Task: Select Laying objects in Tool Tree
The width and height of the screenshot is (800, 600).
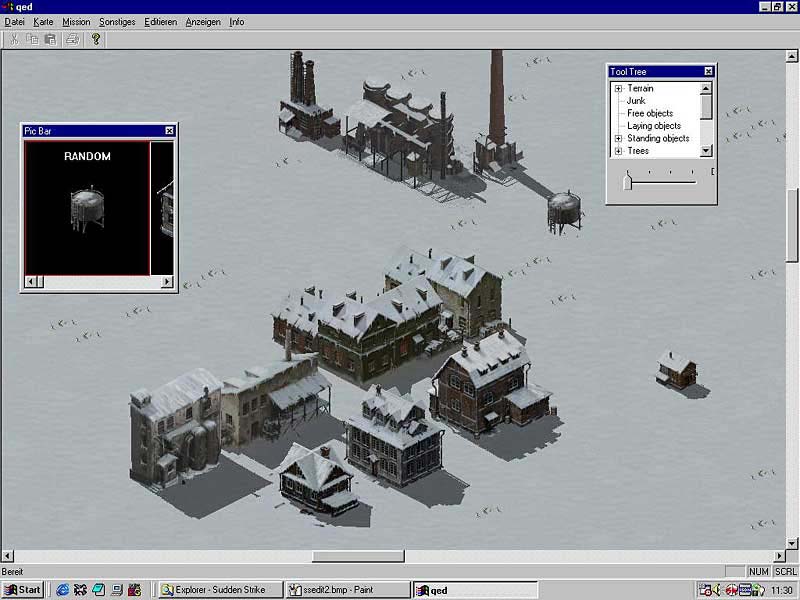Action: click(x=654, y=126)
